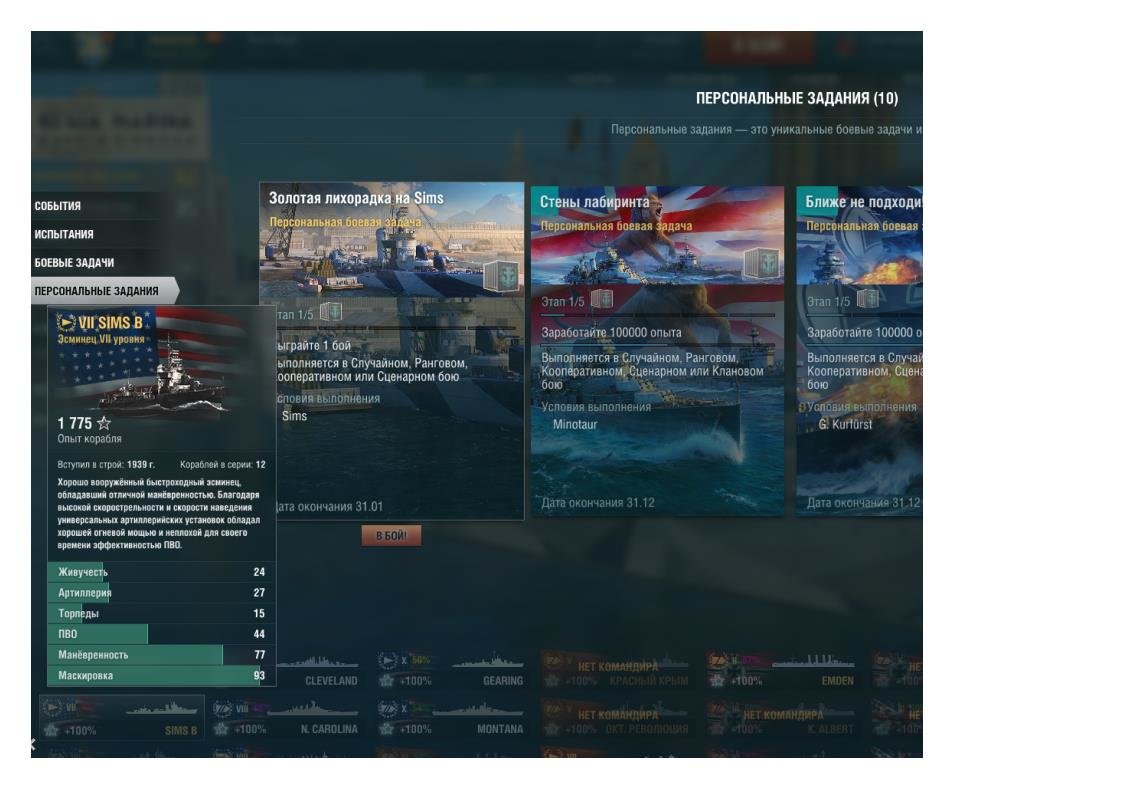
Task: Click the Артиллерия stat row showing 27
Action: coord(162,593)
